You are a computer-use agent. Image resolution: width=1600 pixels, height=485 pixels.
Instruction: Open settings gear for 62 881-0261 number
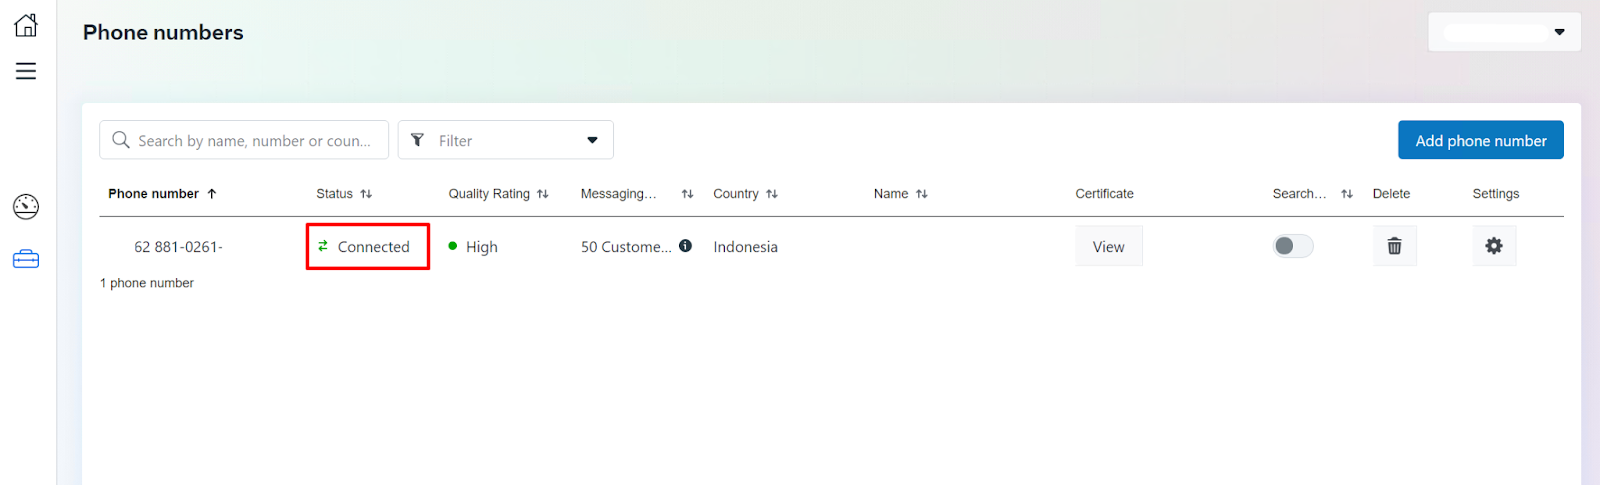click(x=1494, y=246)
